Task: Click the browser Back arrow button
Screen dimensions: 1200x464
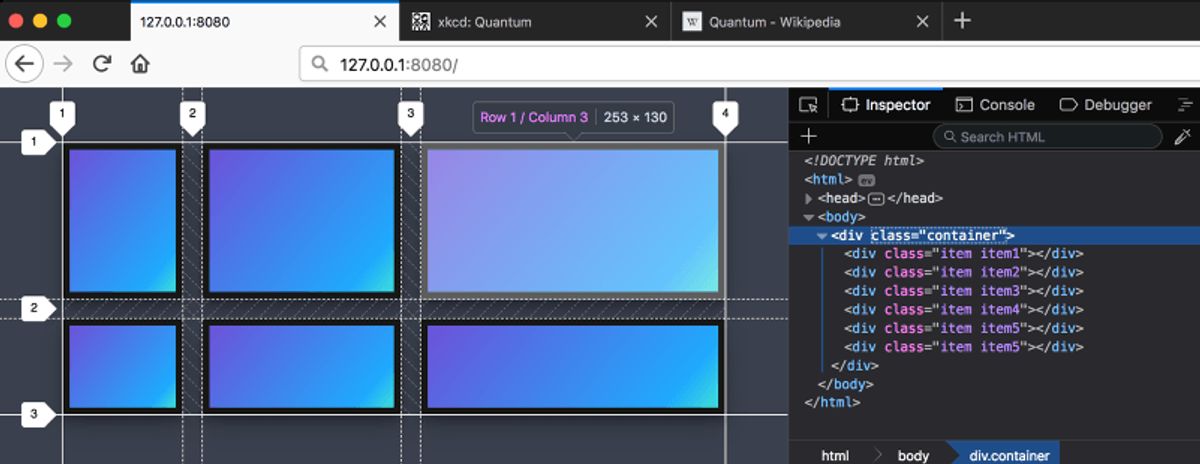Action: (x=24, y=64)
